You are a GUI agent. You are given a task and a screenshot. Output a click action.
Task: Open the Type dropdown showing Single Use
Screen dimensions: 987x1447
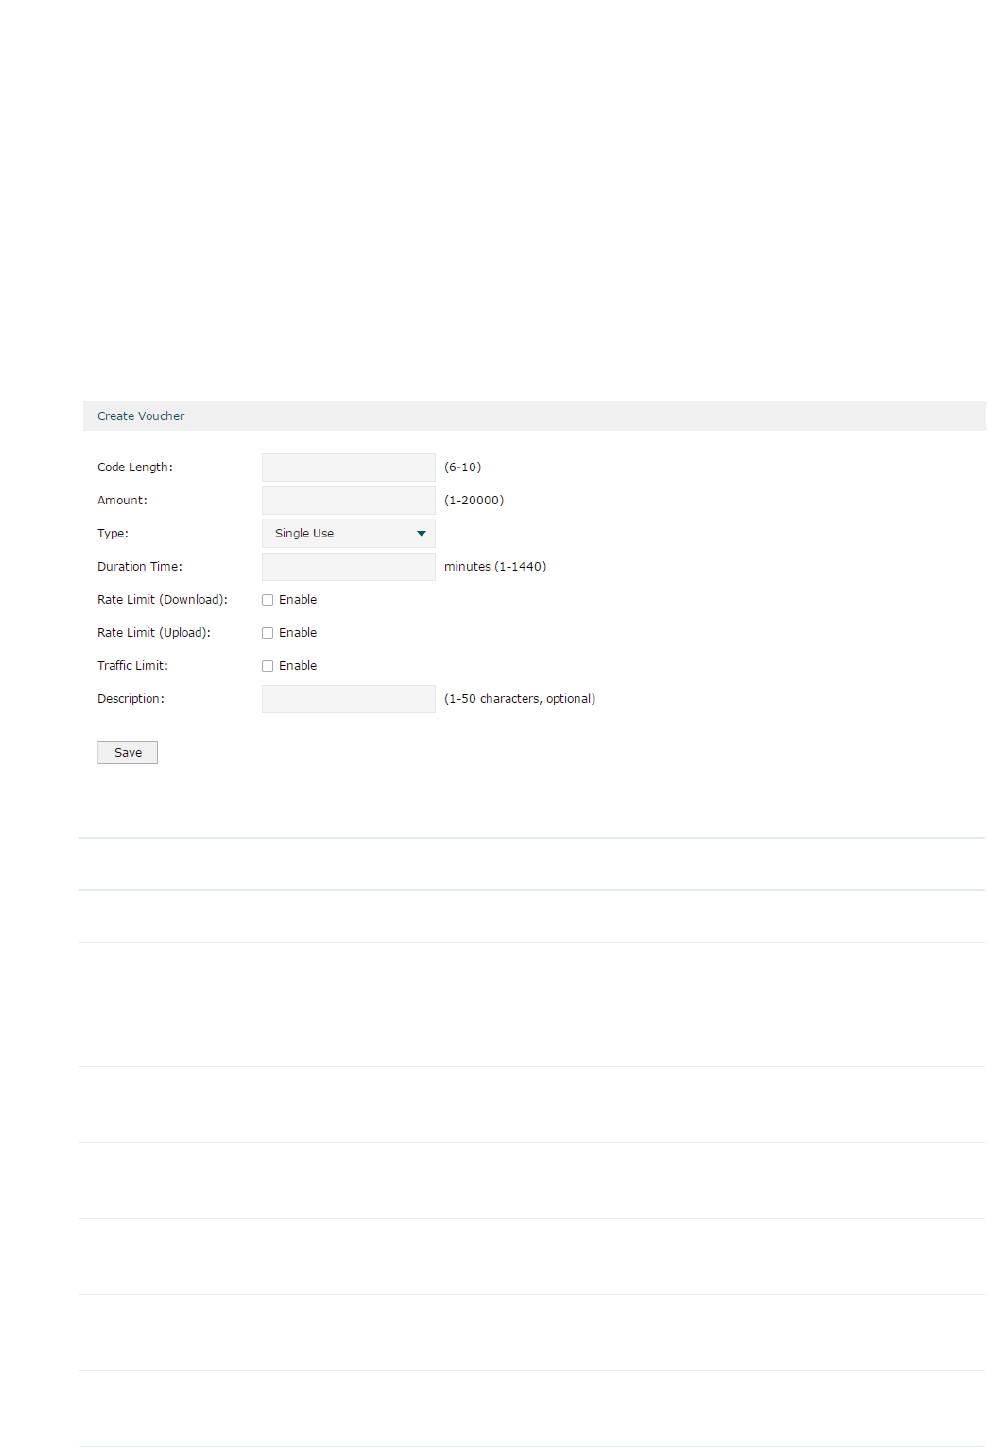click(x=348, y=533)
